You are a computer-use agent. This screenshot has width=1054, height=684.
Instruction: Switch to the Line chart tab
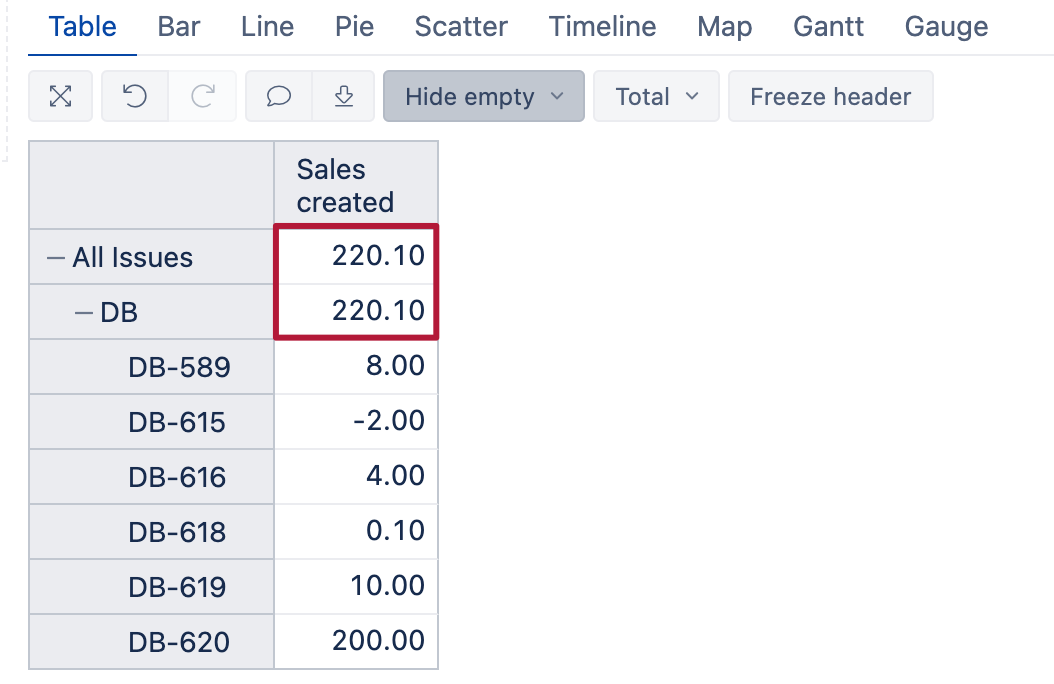click(267, 27)
